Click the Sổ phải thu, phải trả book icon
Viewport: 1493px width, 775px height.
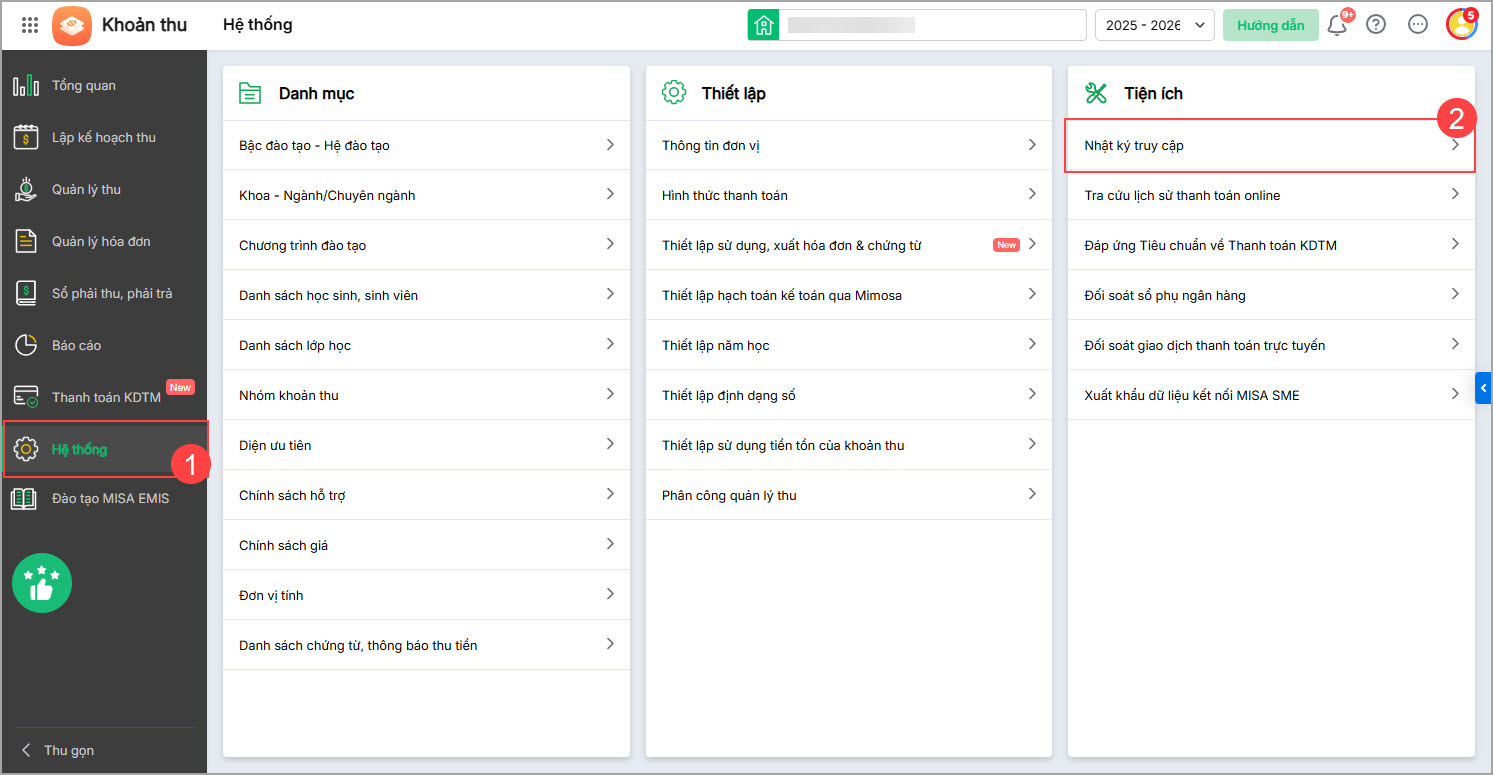coord(25,293)
